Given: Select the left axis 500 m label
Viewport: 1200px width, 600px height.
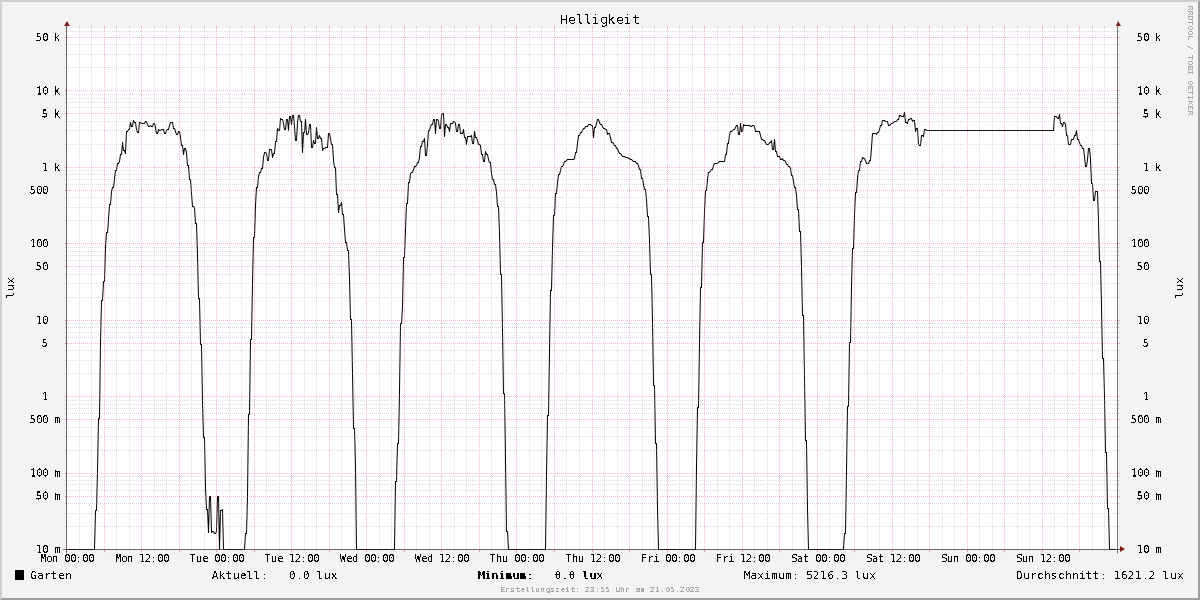Looking at the screenshot, I should [x=45, y=420].
